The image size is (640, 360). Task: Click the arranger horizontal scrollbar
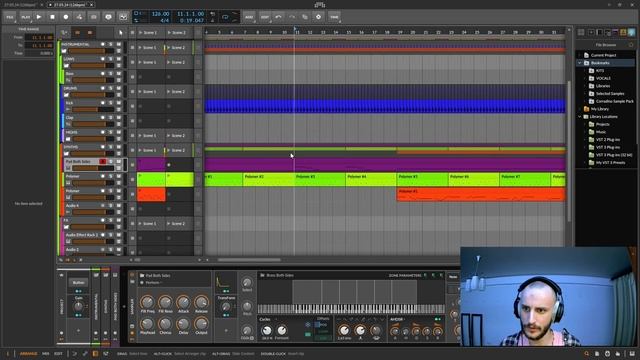coord(249,260)
